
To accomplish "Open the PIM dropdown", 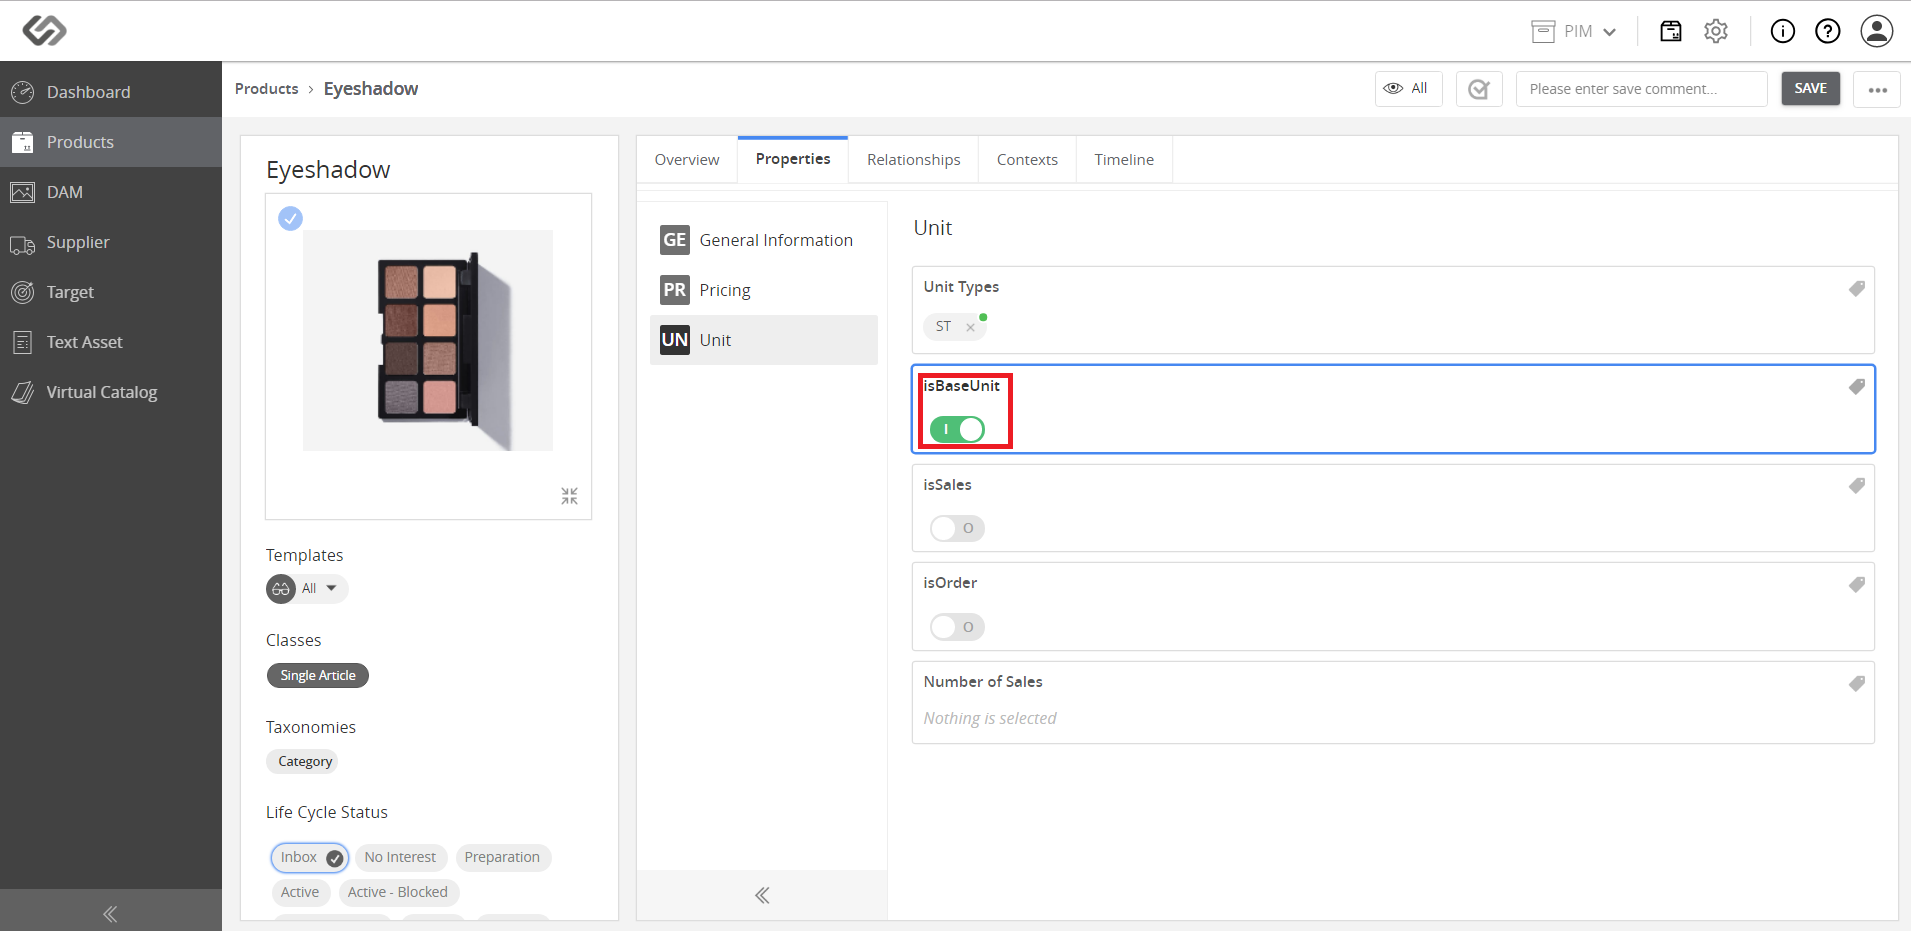I will point(1574,31).
